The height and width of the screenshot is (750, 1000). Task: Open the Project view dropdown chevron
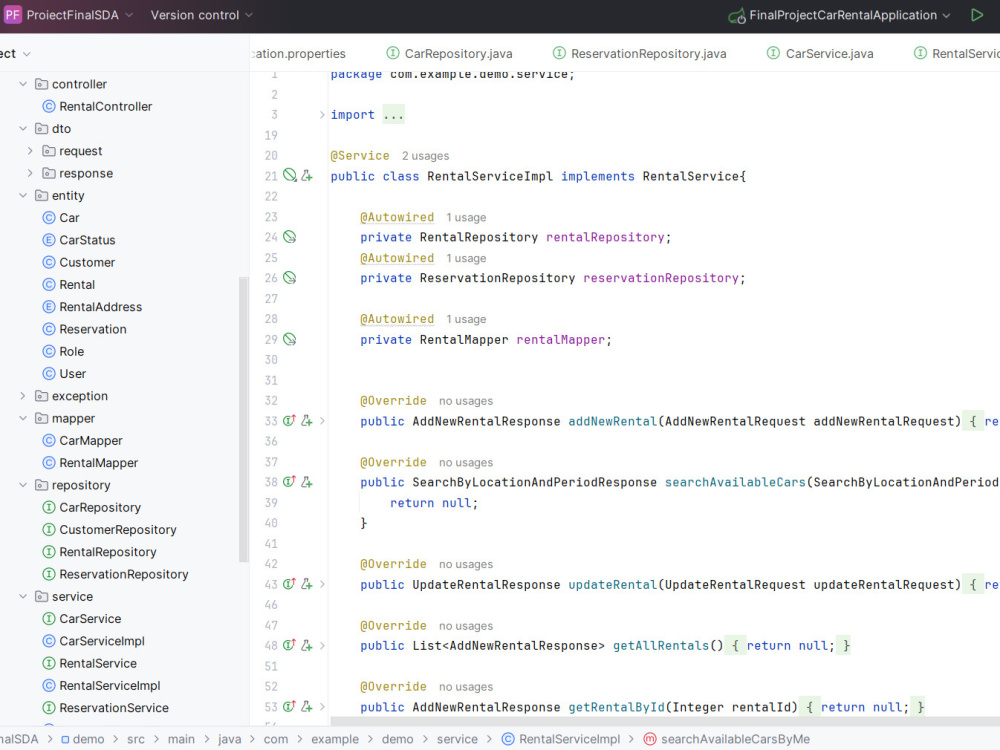(x=27, y=54)
